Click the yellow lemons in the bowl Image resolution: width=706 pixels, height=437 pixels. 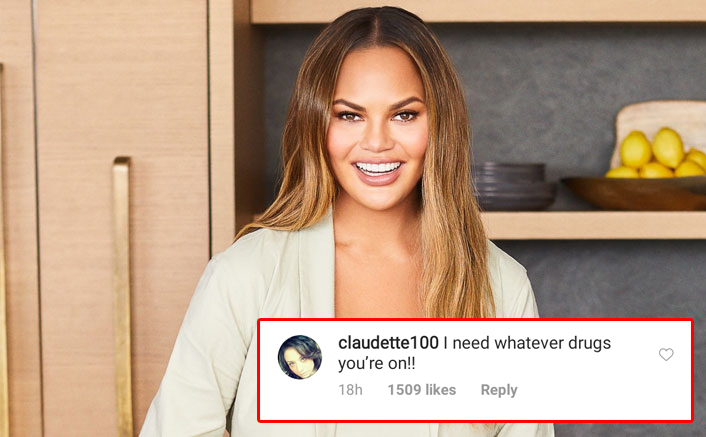tap(655, 154)
